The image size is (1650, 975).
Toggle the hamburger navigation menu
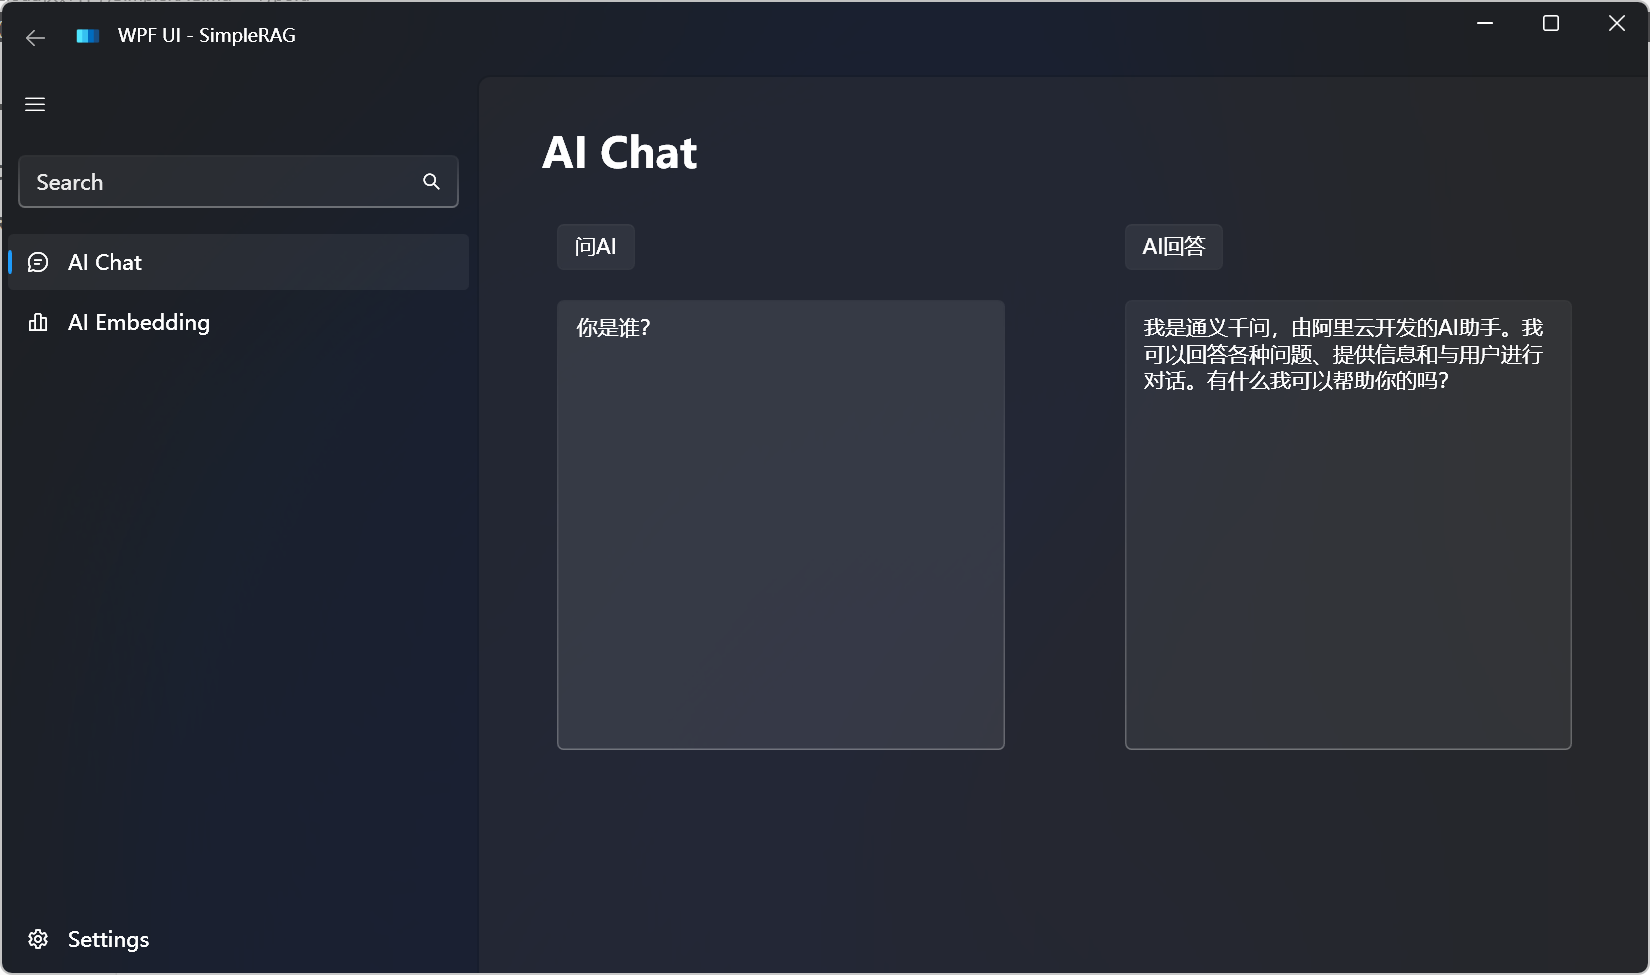[x=35, y=105]
